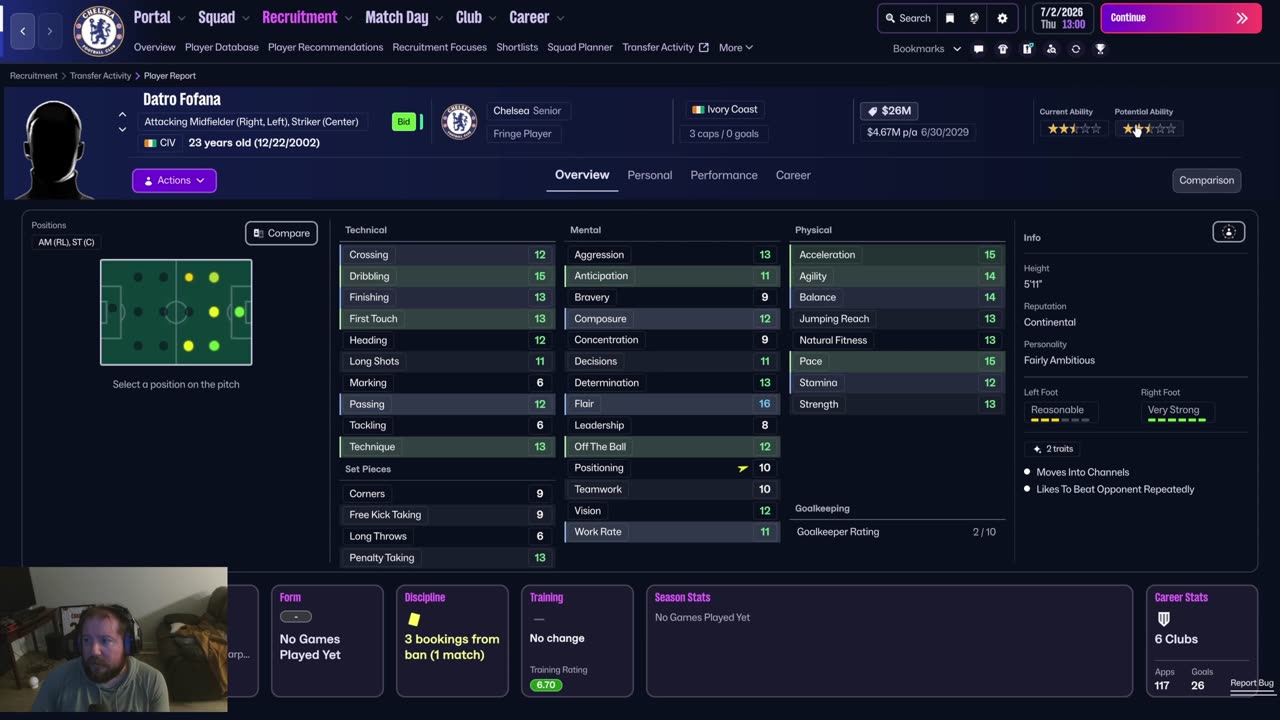This screenshot has height=720, width=1280.
Task: Click the $26M value tag
Action: click(889, 111)
